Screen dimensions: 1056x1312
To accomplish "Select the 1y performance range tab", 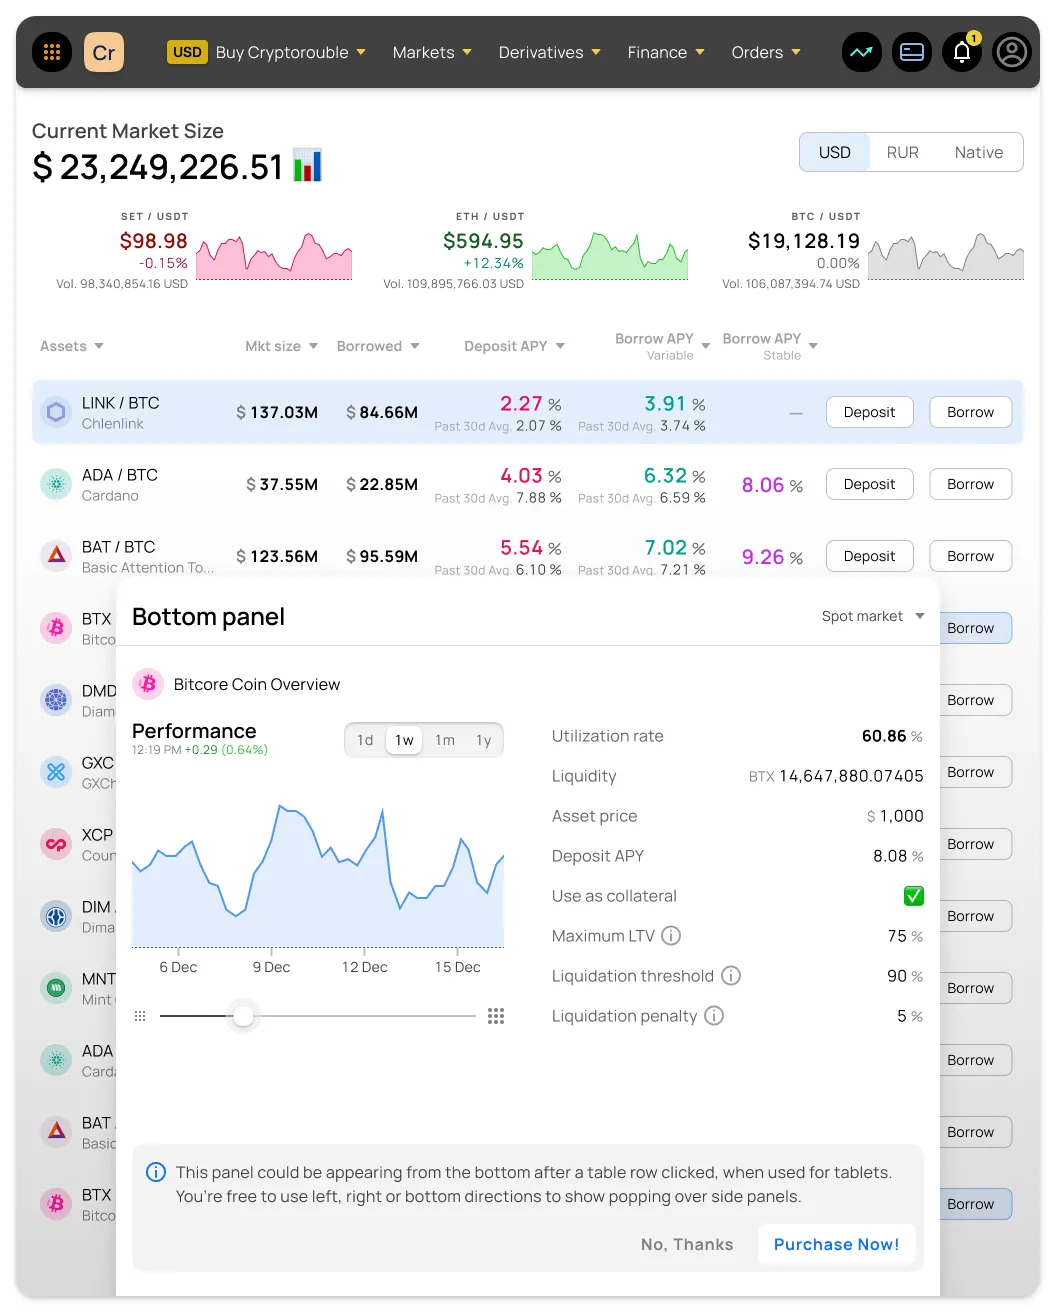I will [x=484, y=740].
